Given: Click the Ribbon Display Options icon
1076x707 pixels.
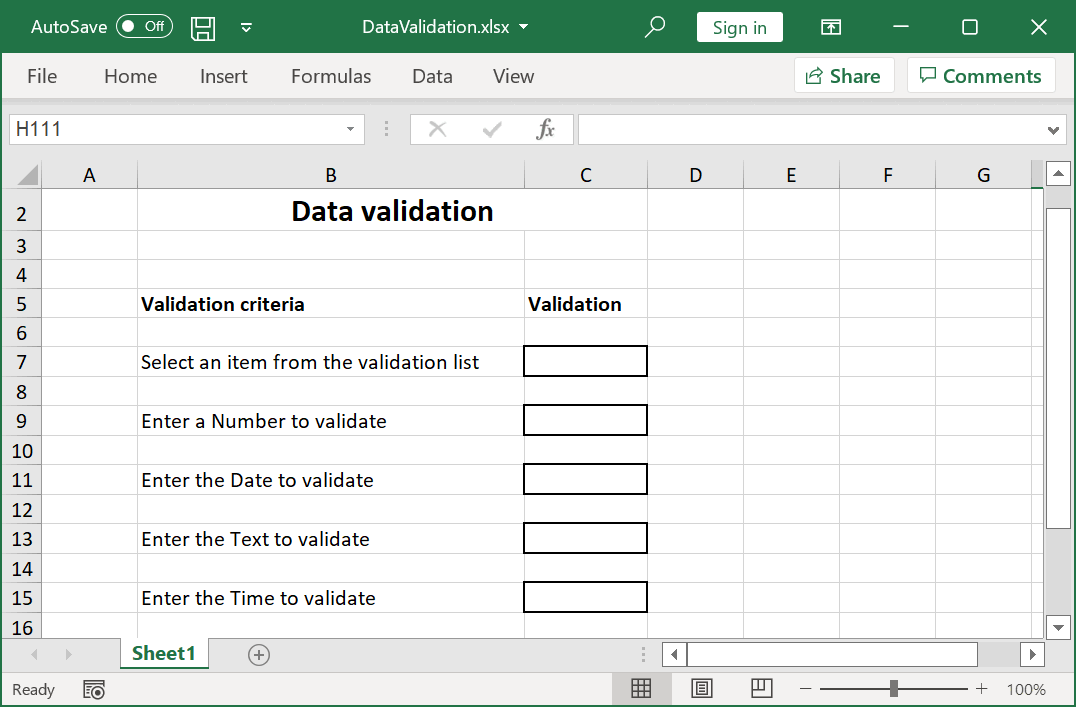Looking at the screenshot, I should pyautogui.click(x=831, y=28).
